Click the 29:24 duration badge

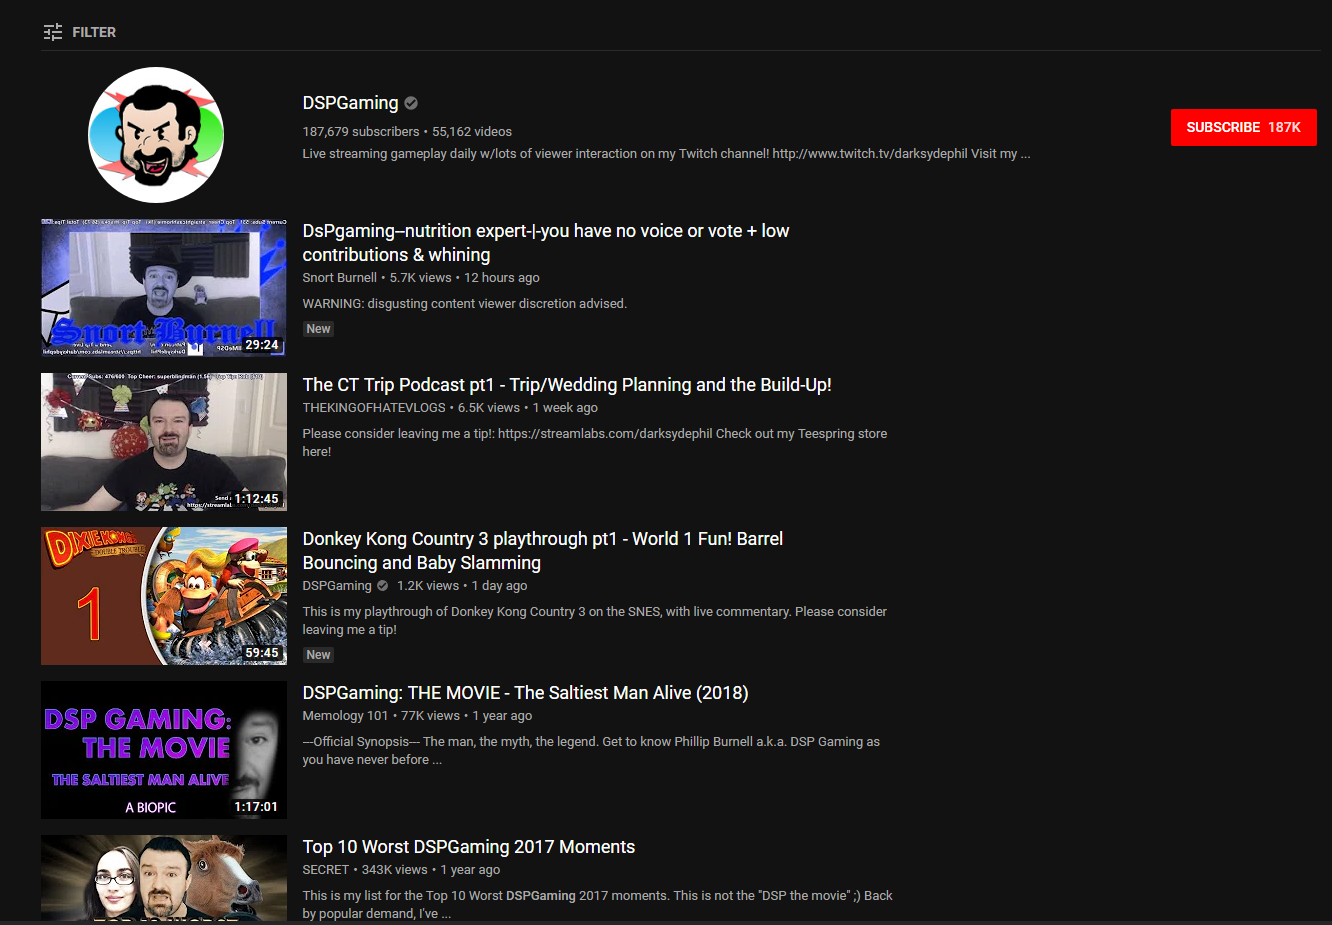click(262, 345)
